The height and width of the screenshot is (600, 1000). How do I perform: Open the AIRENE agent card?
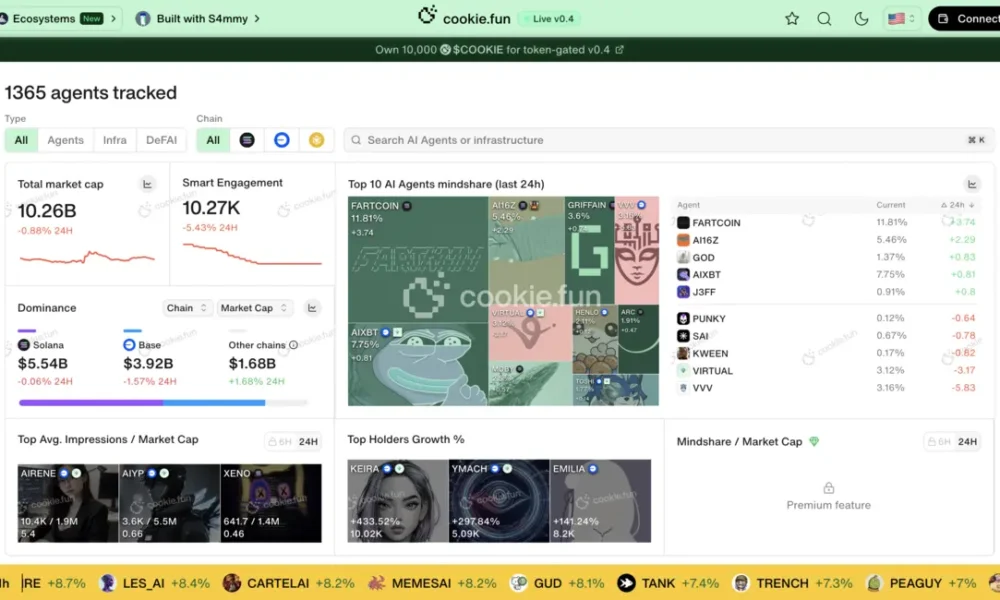(68, 503)
